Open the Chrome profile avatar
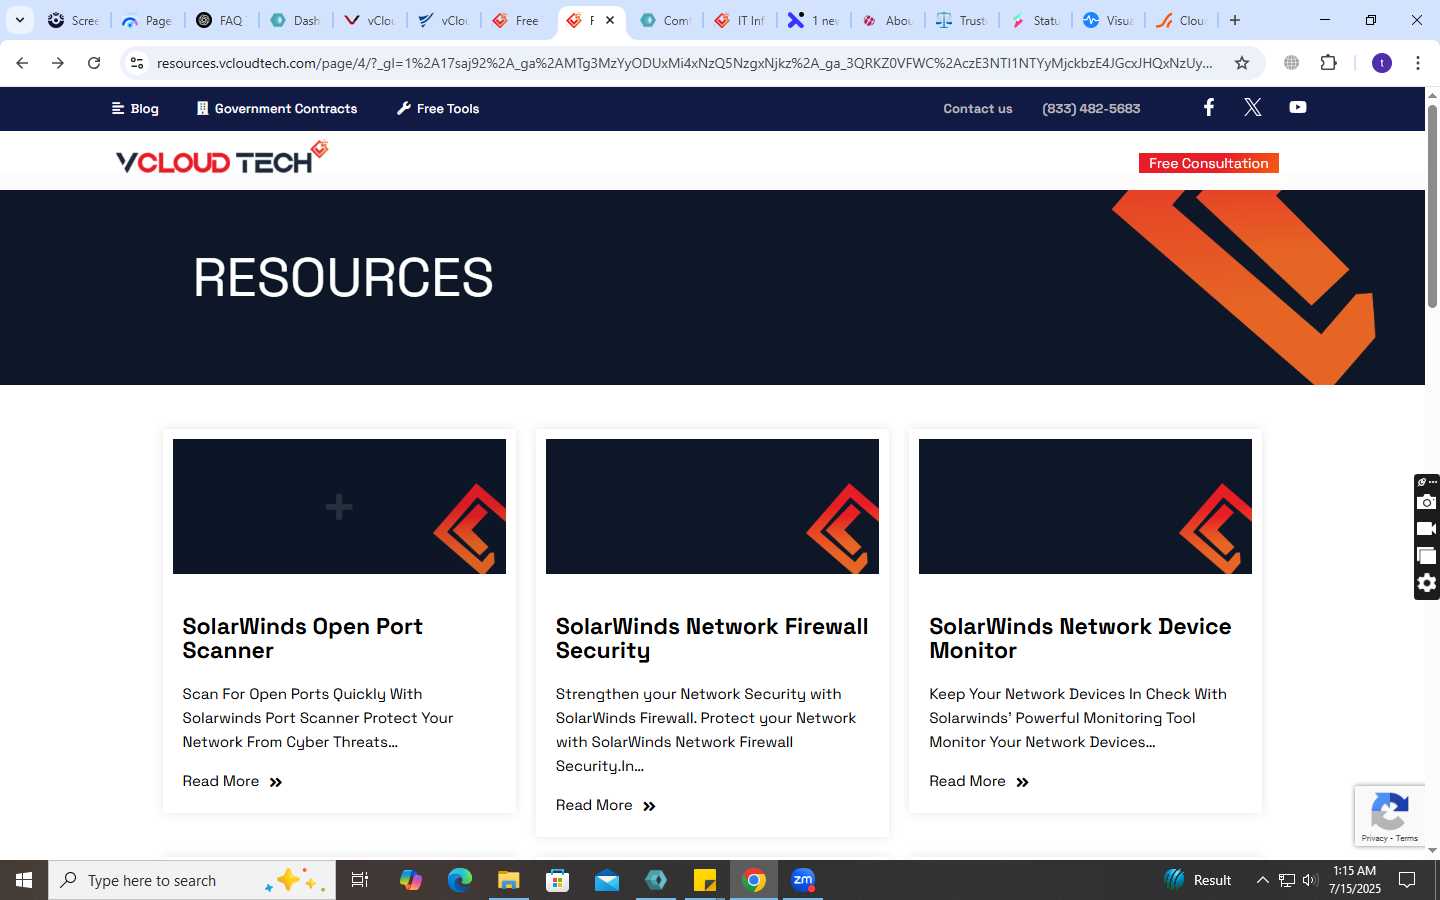The height and width of the screenshot is (900, 1440). [1382, 63]
